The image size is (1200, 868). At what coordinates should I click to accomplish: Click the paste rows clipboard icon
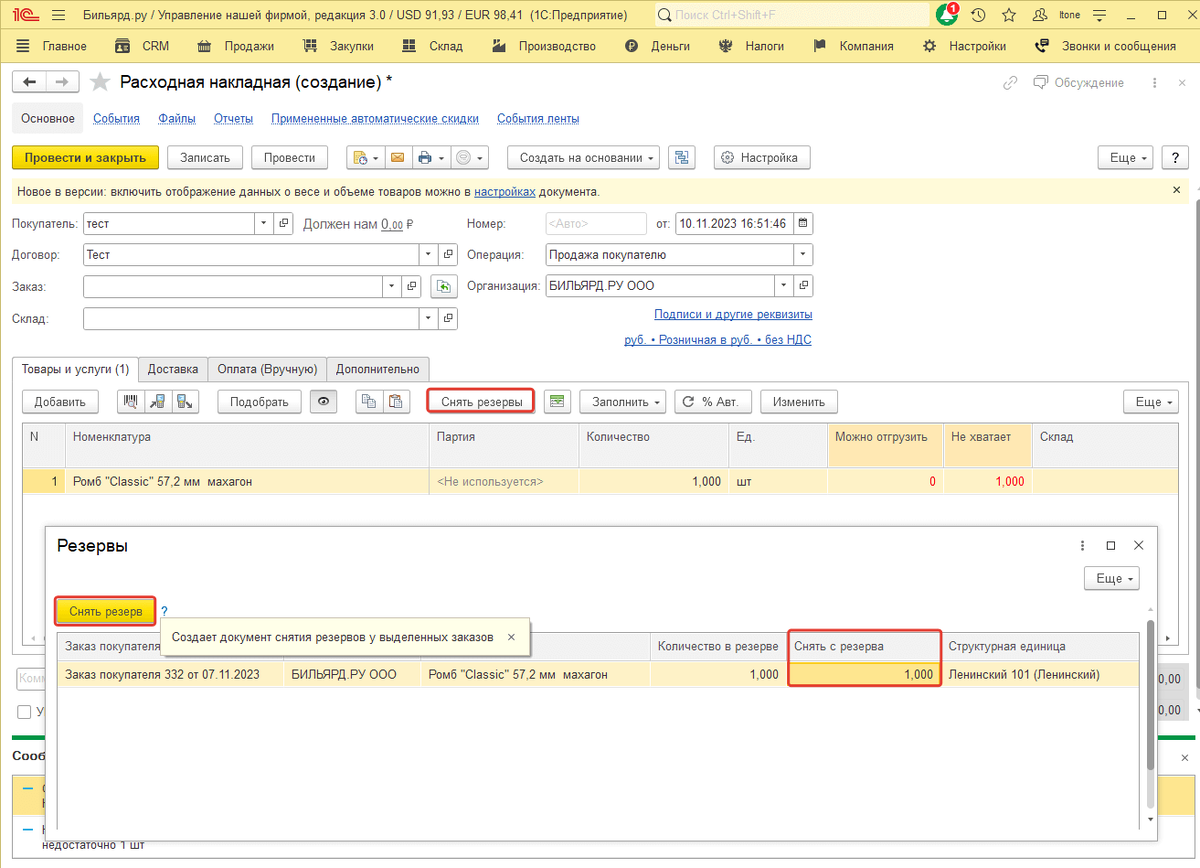point(397,402)
